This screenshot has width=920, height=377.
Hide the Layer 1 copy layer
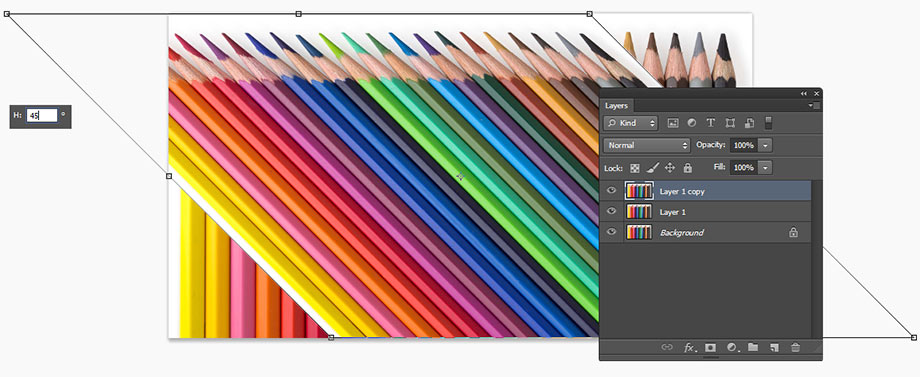tap(612, 191)
